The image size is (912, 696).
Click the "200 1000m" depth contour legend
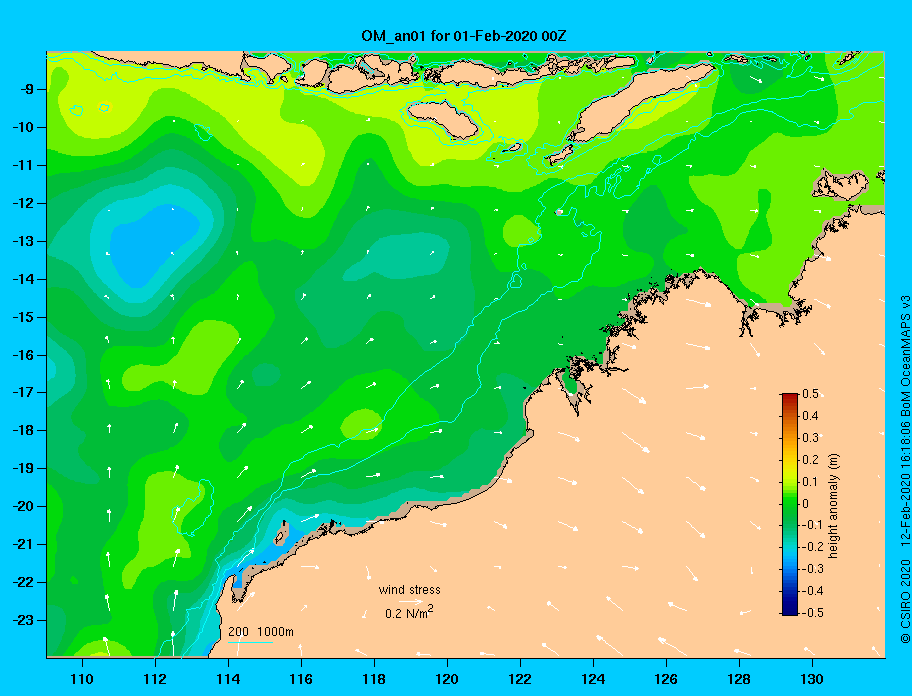click(x=261, y=631)
